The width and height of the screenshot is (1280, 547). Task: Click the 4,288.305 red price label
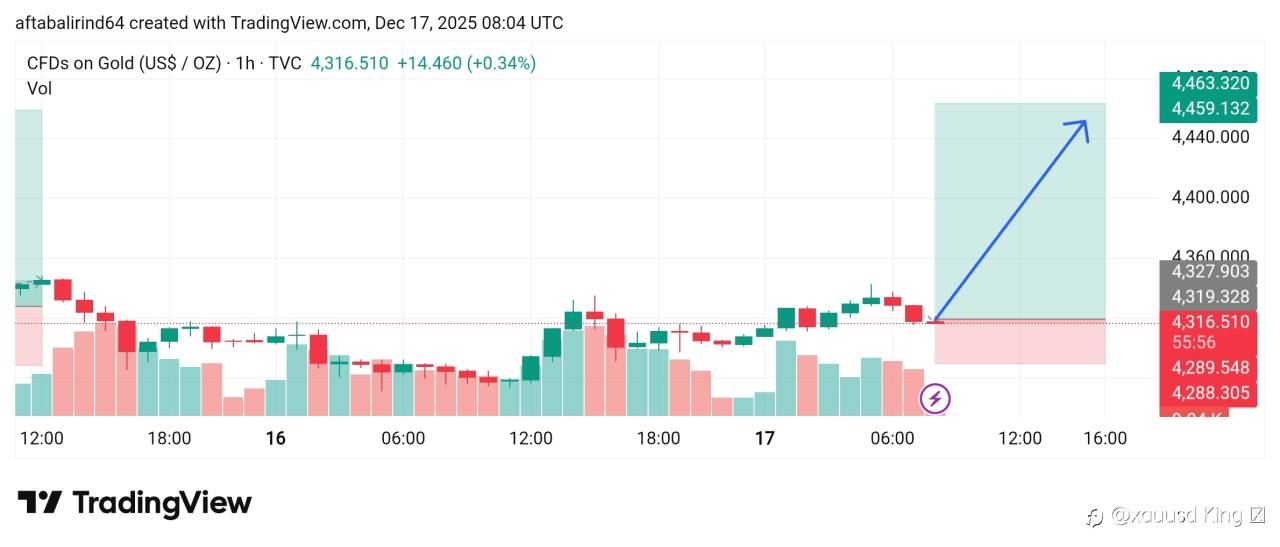(x=1210, y=393)
